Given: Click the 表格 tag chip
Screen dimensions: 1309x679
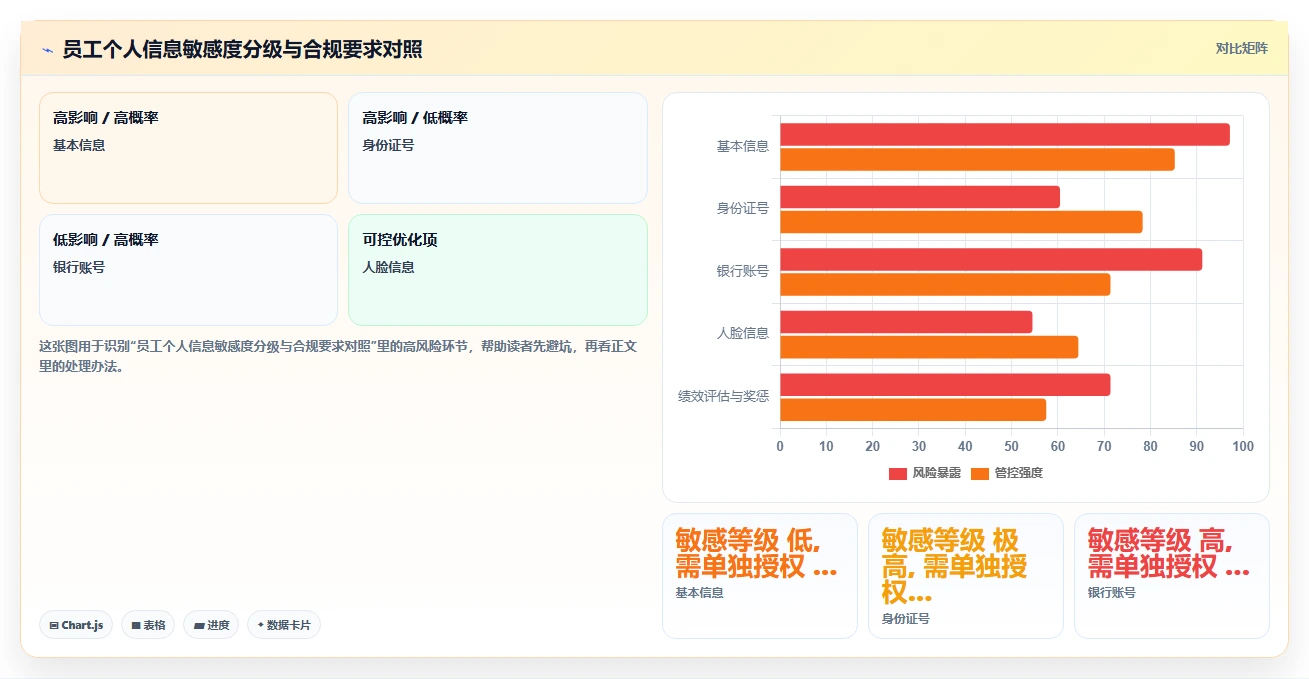Looking at the screenshot, I should click(148, 625).
